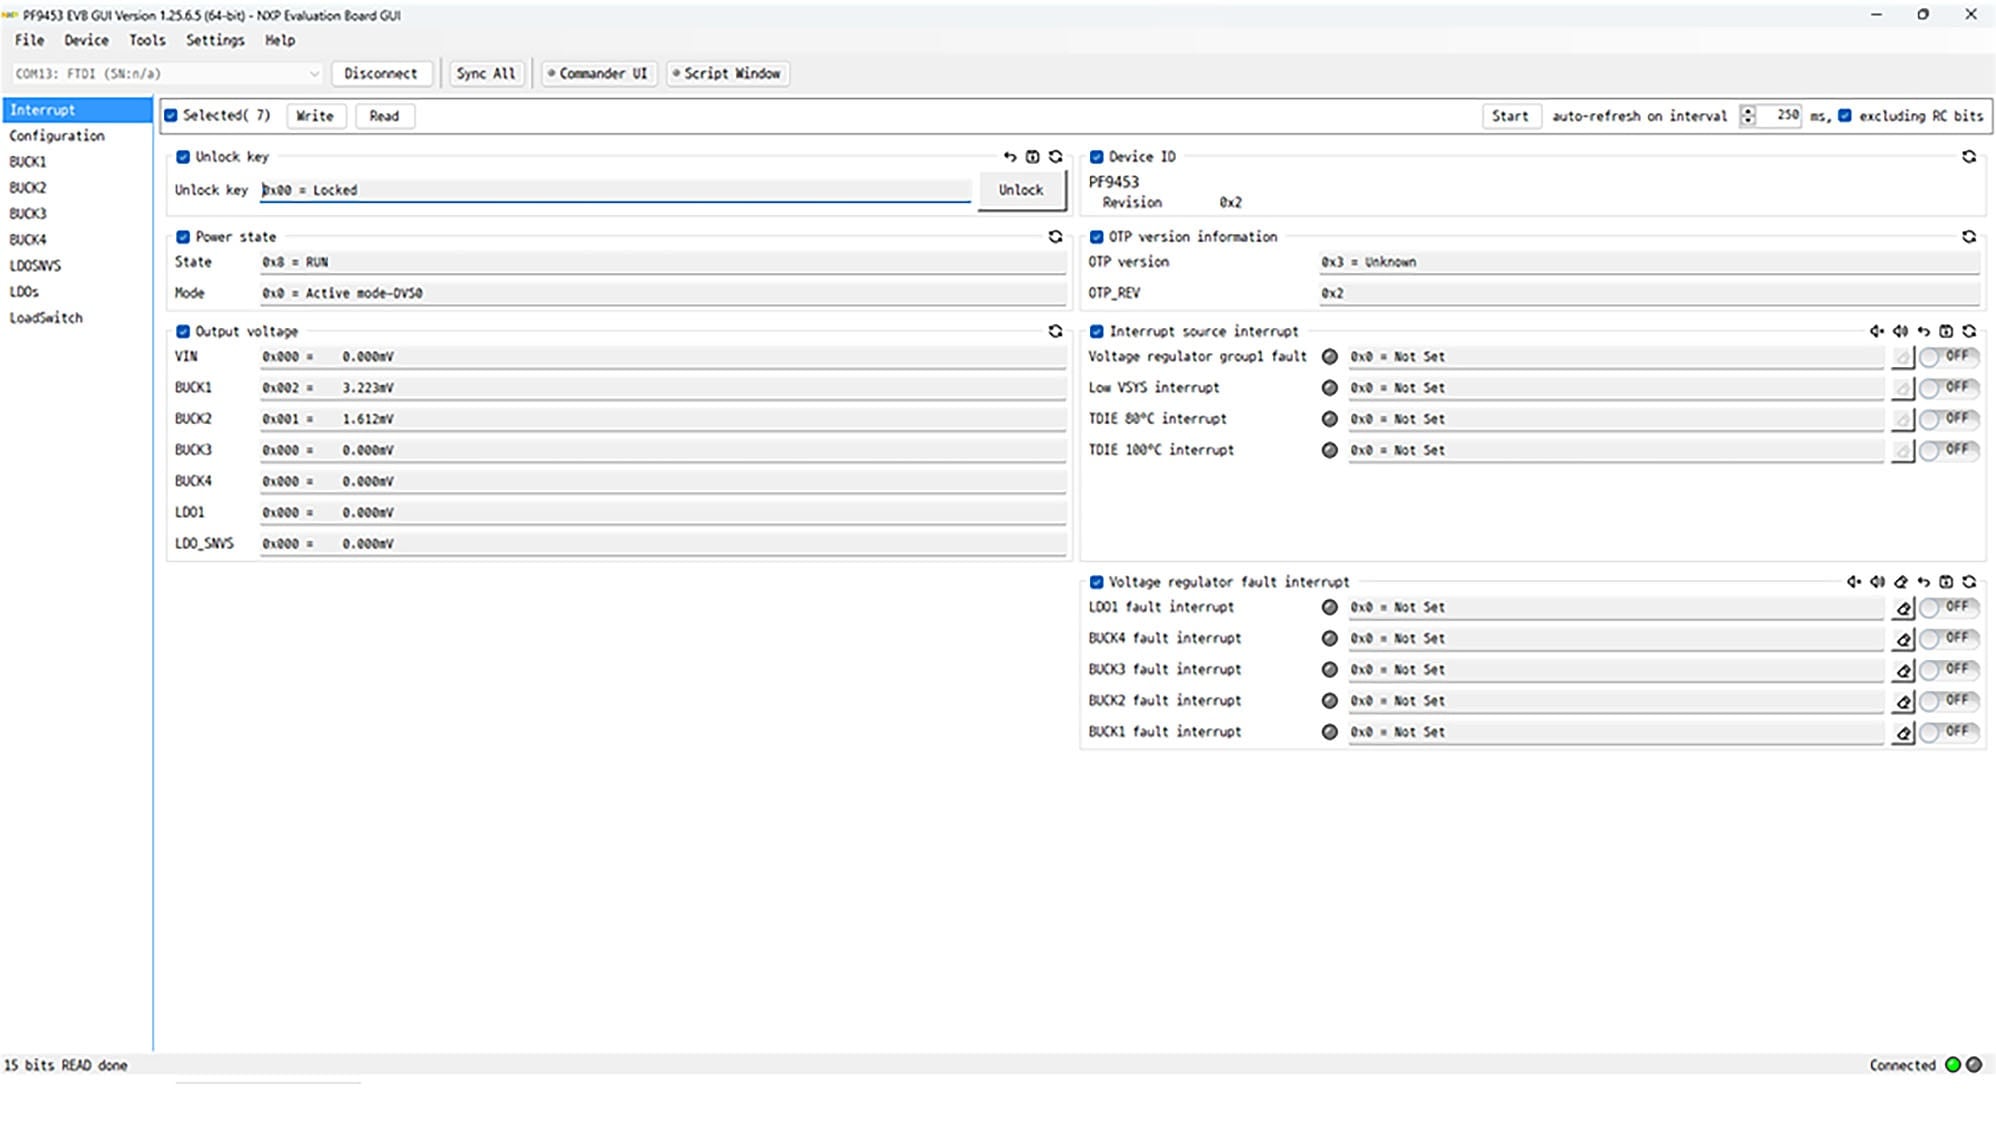The width and height of the screenshot is (1996, 1126).
Task: Increment the auto-refresh interval stepper
Action: click(x=1748, y=111)
